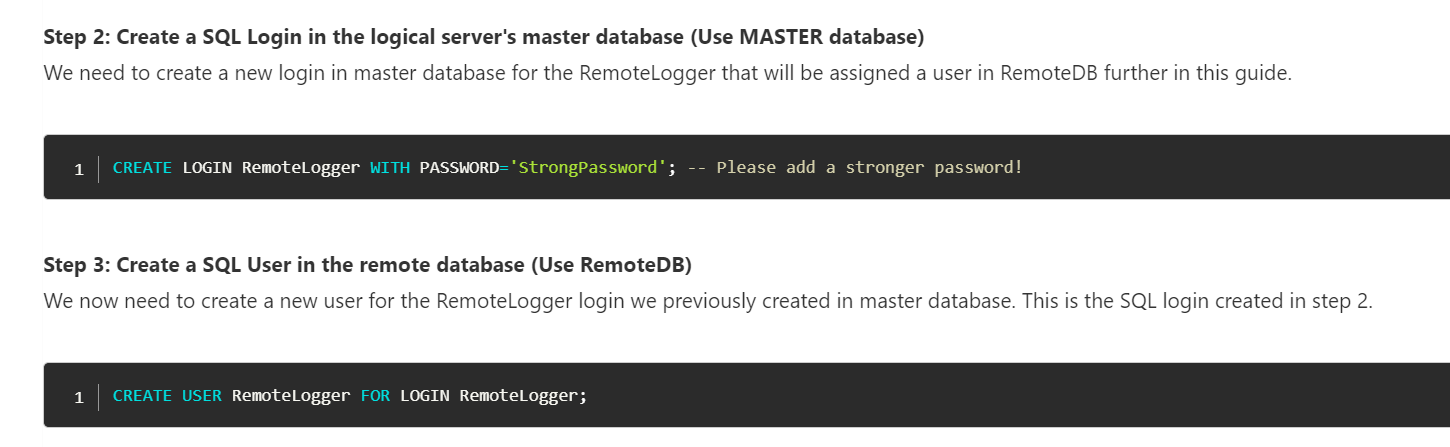Image resolution: width=1450 pixels, height=447 pixels.
Task: Click the paragraph under the Step 3 heading
Action: [708, 301]
